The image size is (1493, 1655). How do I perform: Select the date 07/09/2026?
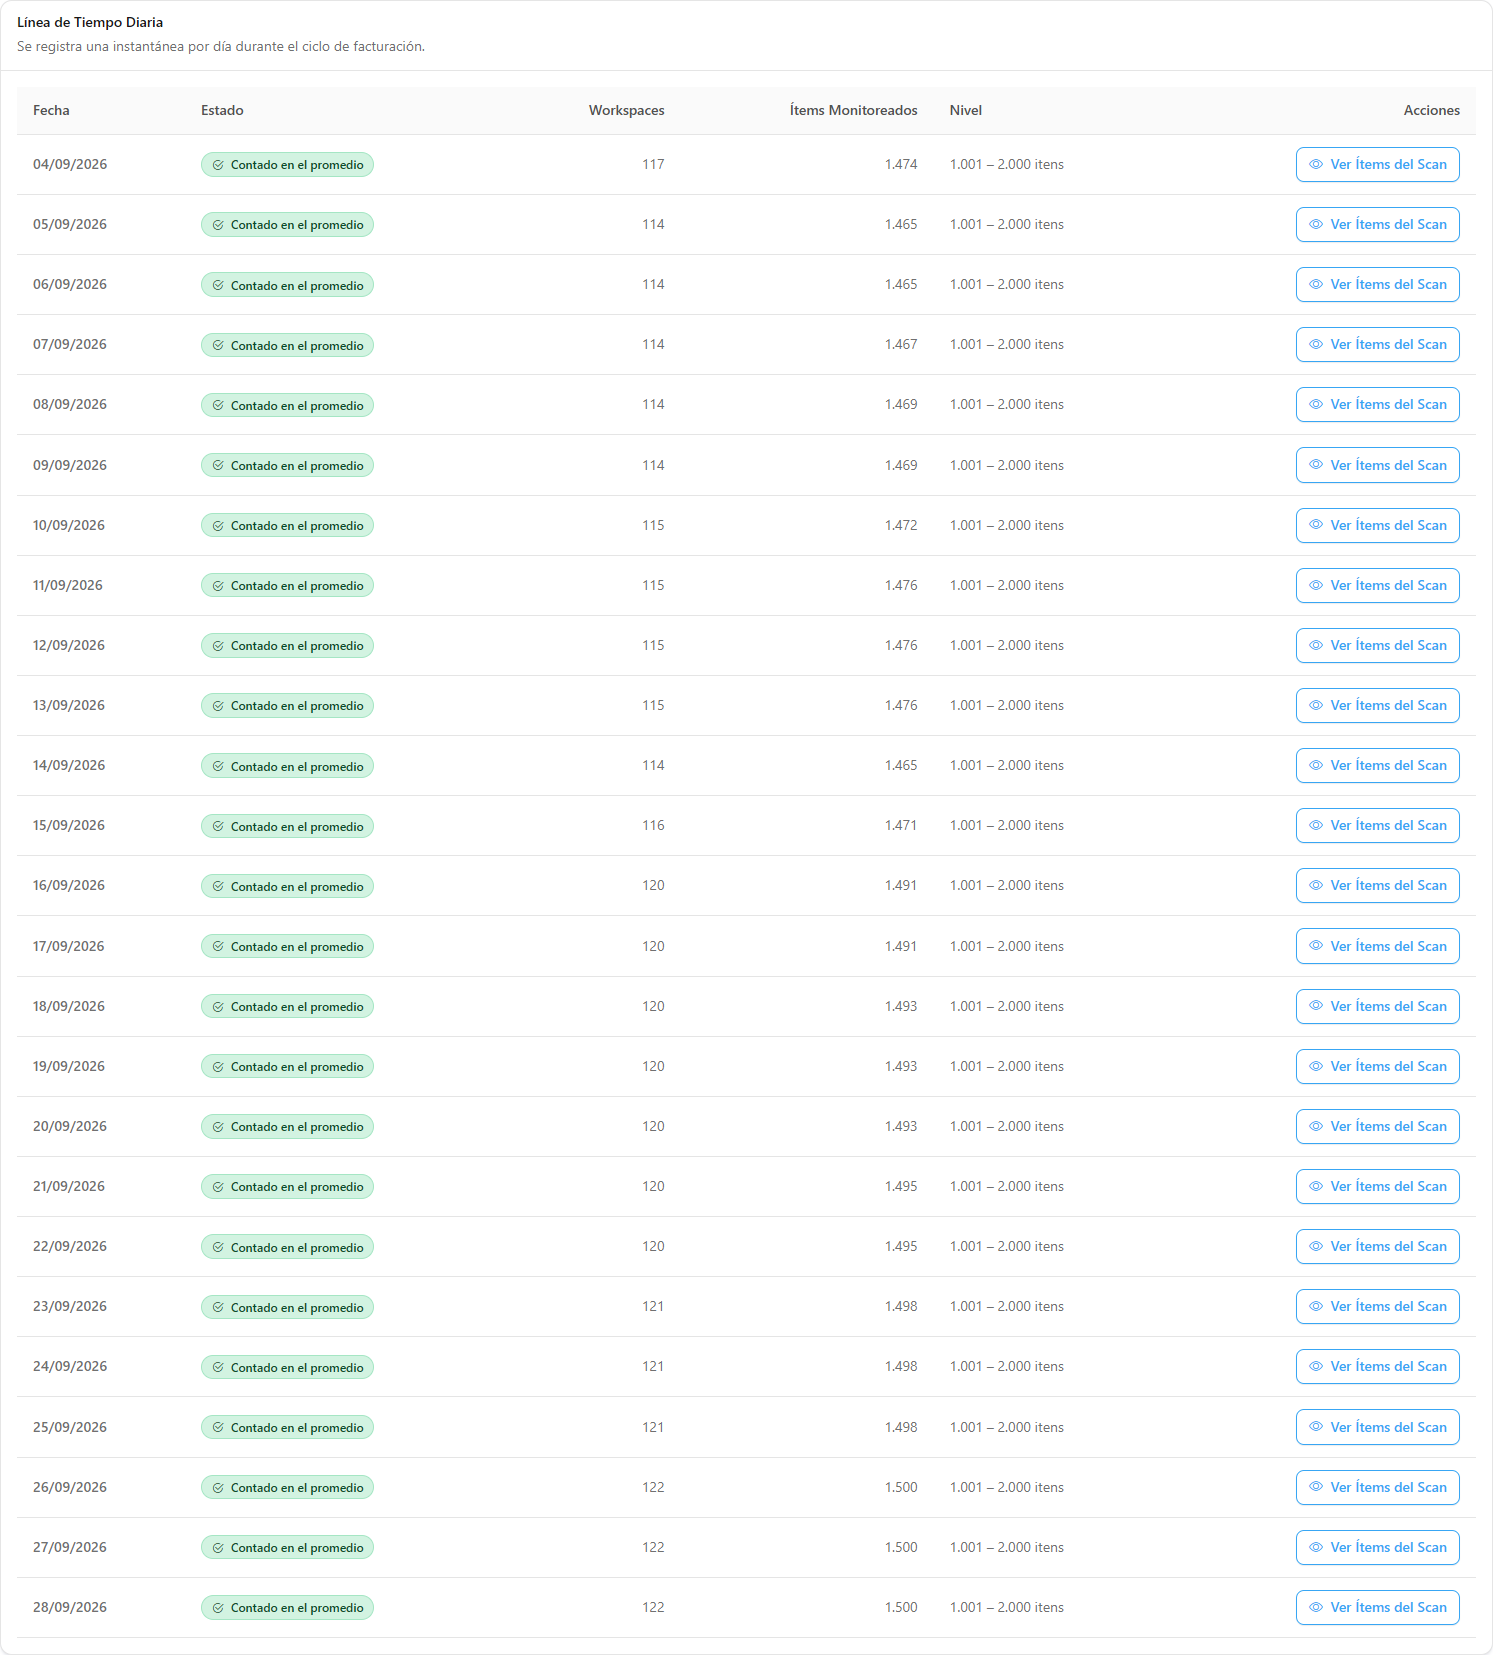(70, 345)
